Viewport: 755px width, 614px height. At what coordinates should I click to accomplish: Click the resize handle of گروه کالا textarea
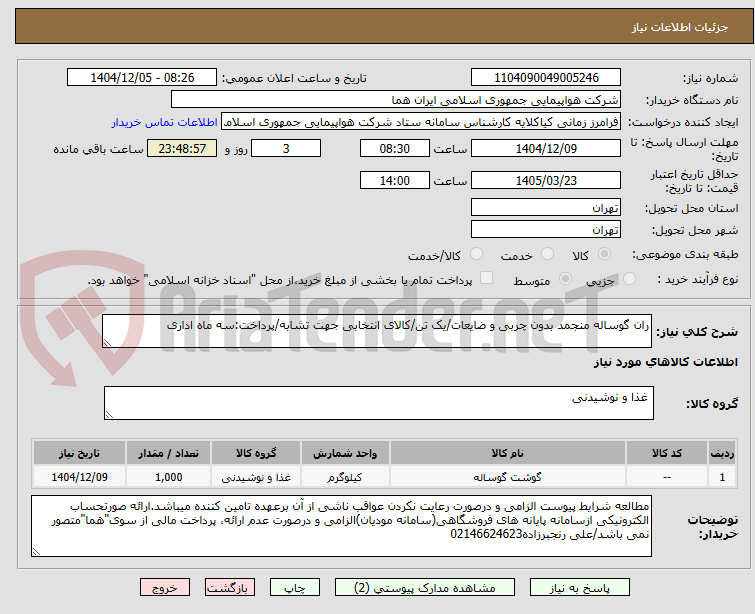(109, 415)
